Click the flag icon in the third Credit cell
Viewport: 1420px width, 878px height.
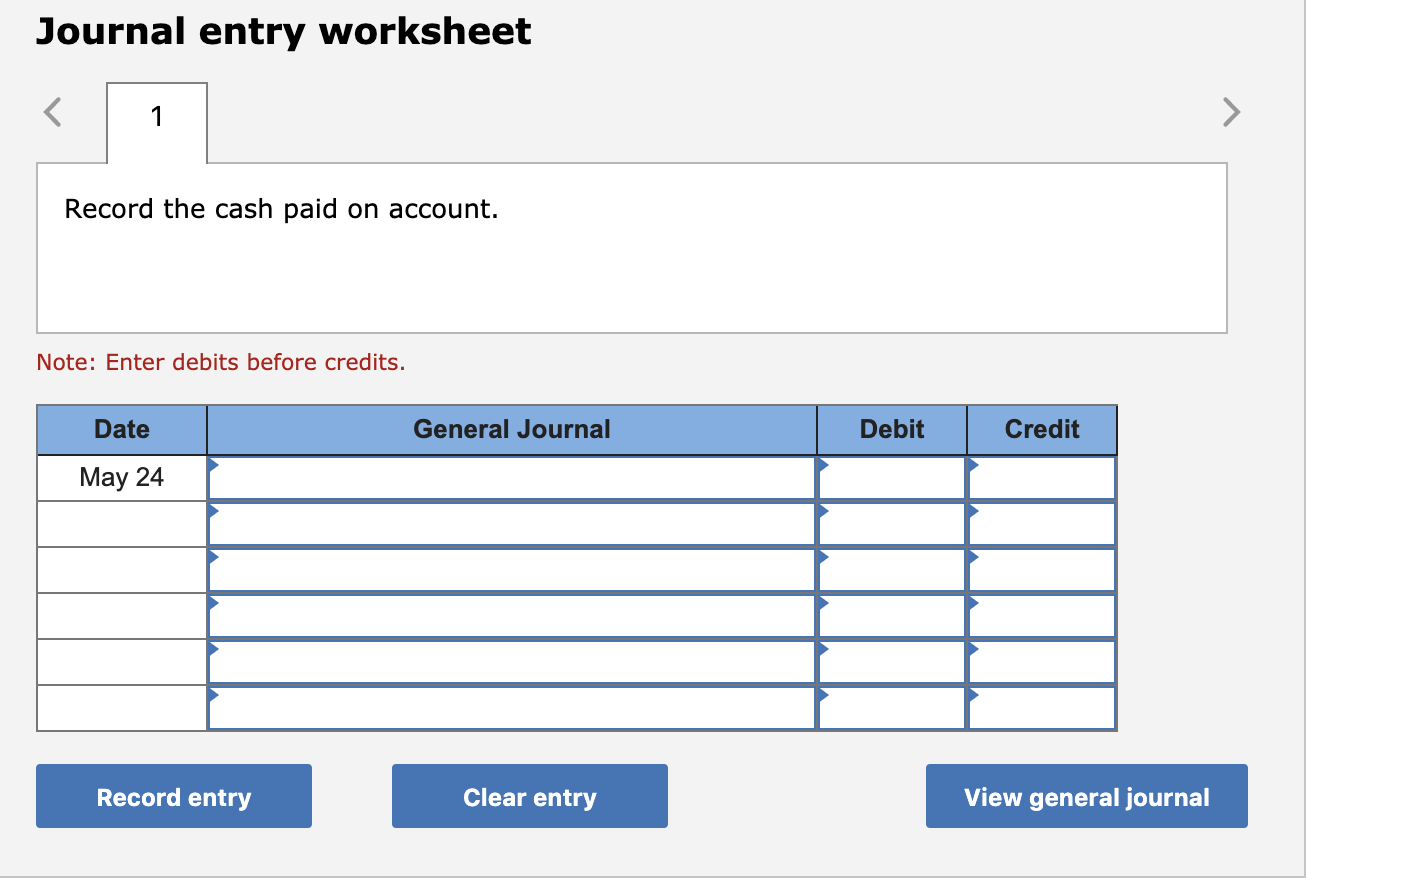971,558
